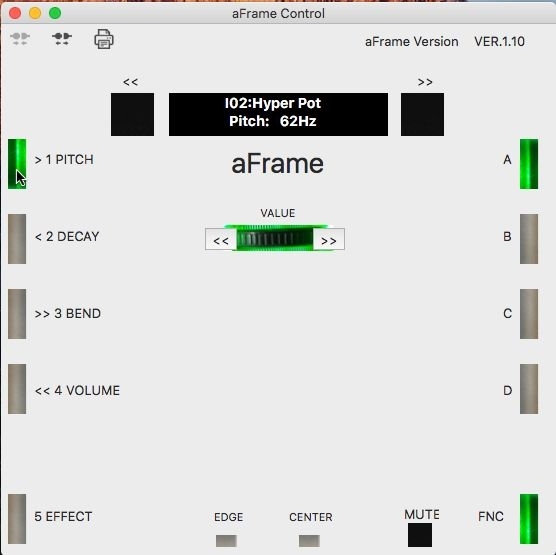Select the 4 VOLUME strip button
The height and width of the screenshot is (555, 556).
click(x=17, y=389)
